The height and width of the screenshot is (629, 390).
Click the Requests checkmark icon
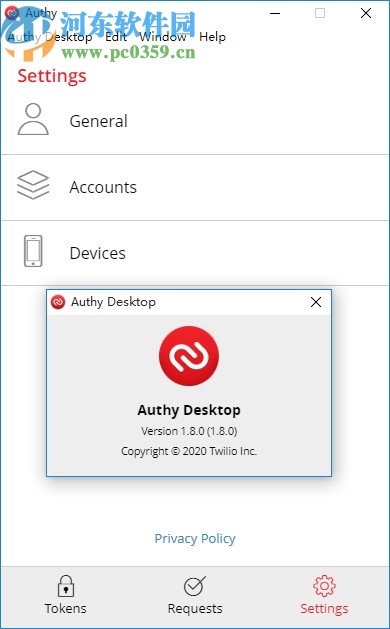pos(195,586)
